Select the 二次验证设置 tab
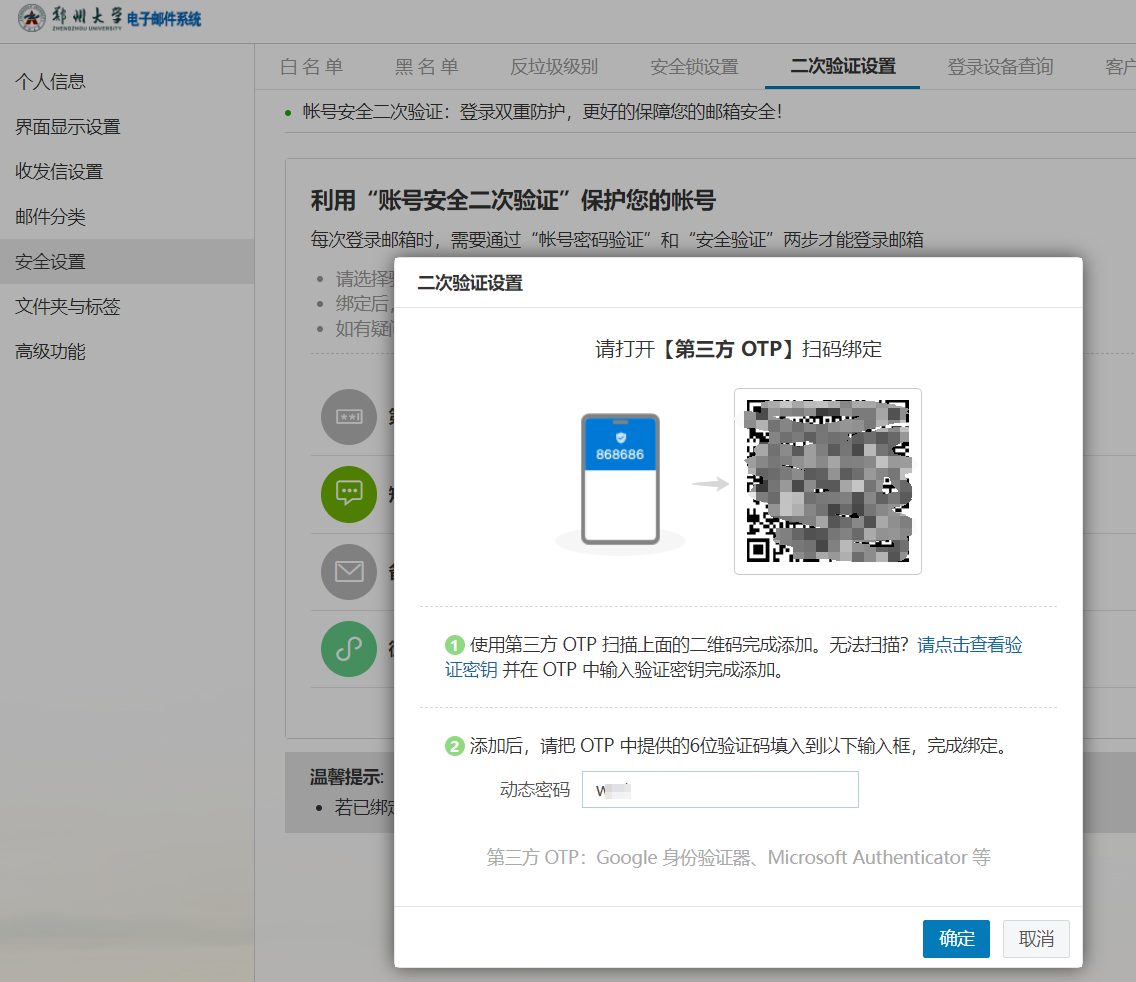 [843, 66]
